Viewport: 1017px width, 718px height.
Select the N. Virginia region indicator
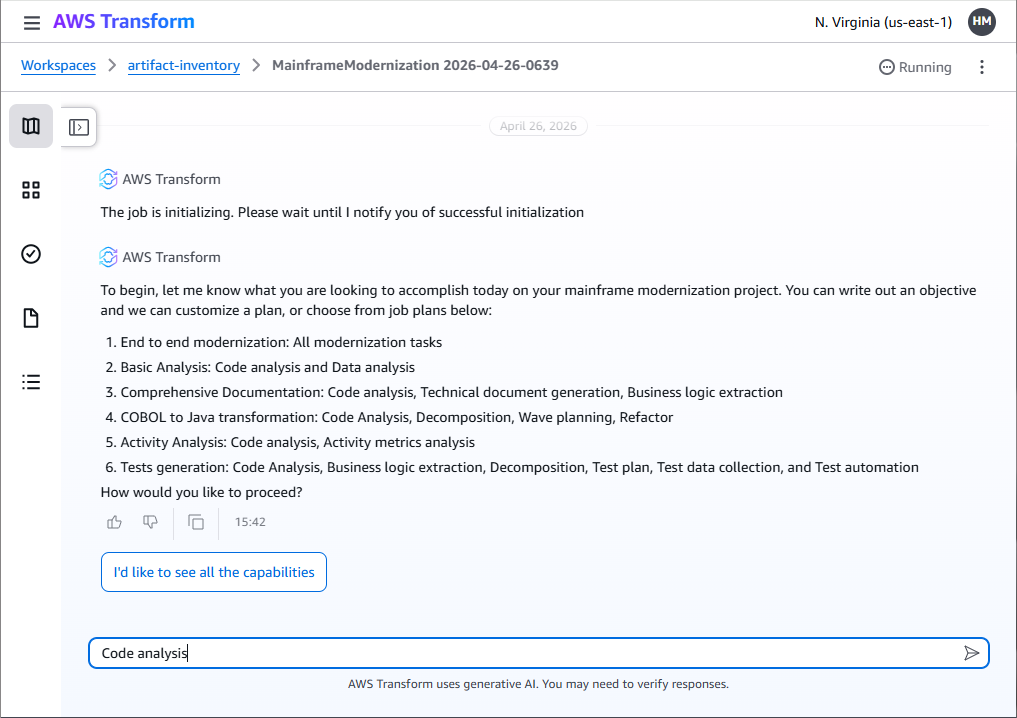pos(883,23)
